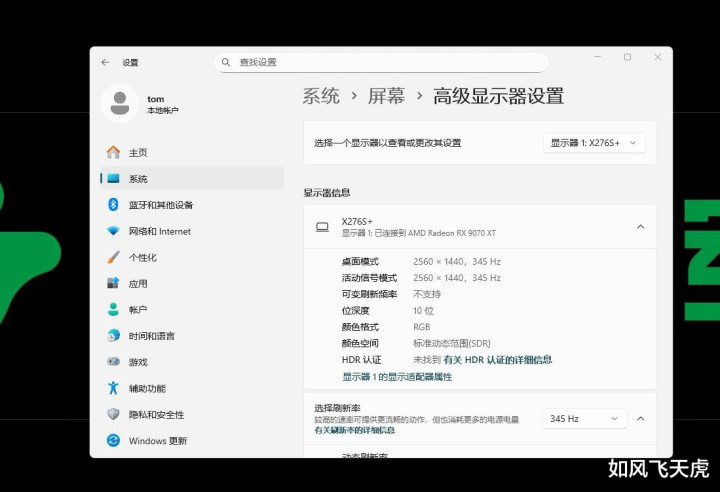The width and height of the screenshot is (720, 492).
Task: Collapse the refresh rate (选择刷新率) section
Action: tap(640, 419)
